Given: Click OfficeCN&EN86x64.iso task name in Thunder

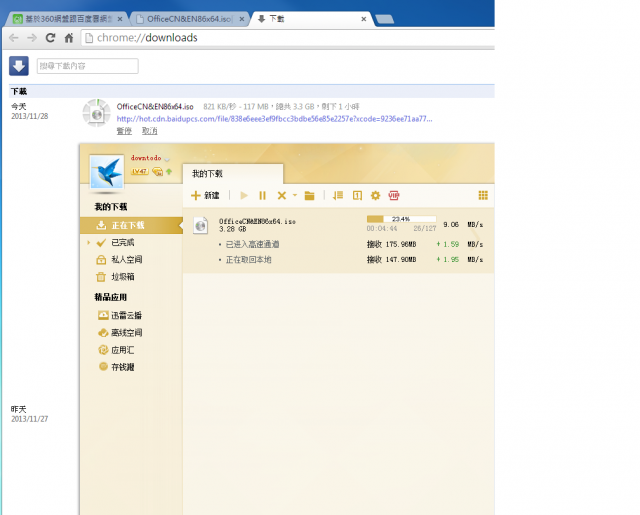Looking at the screenshot, I should click(257, 221).
